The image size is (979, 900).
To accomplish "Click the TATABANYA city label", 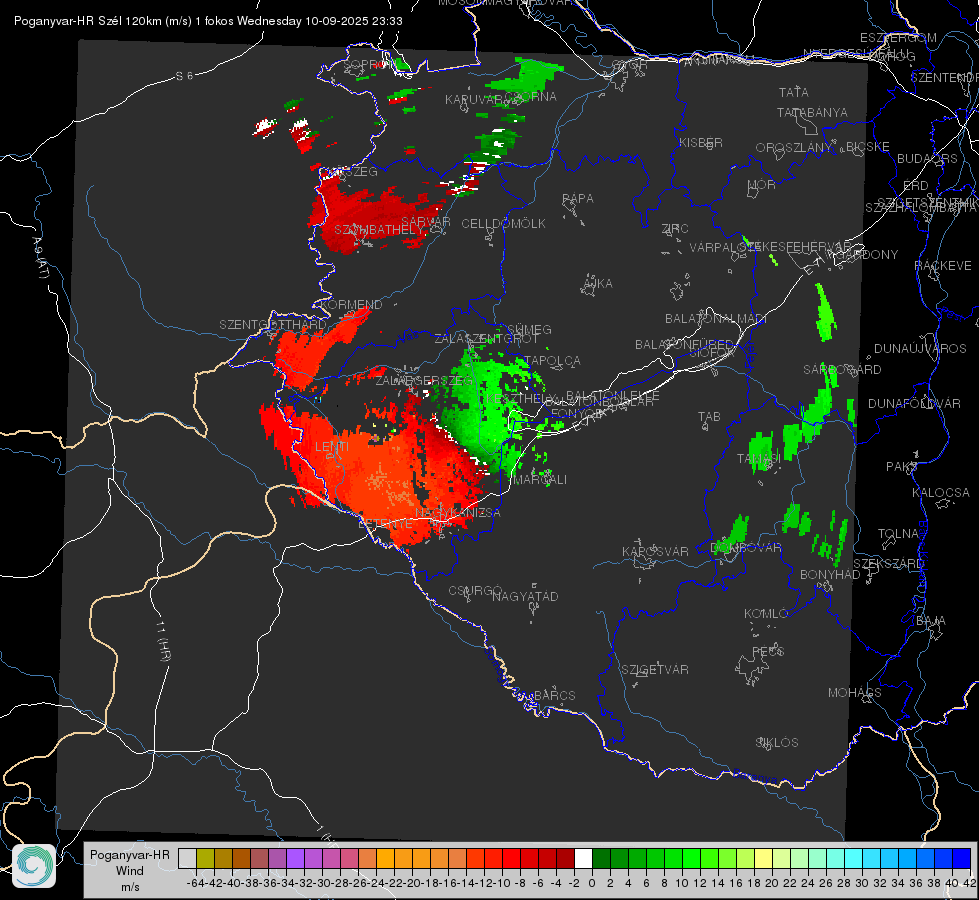I will coord(812,112).
